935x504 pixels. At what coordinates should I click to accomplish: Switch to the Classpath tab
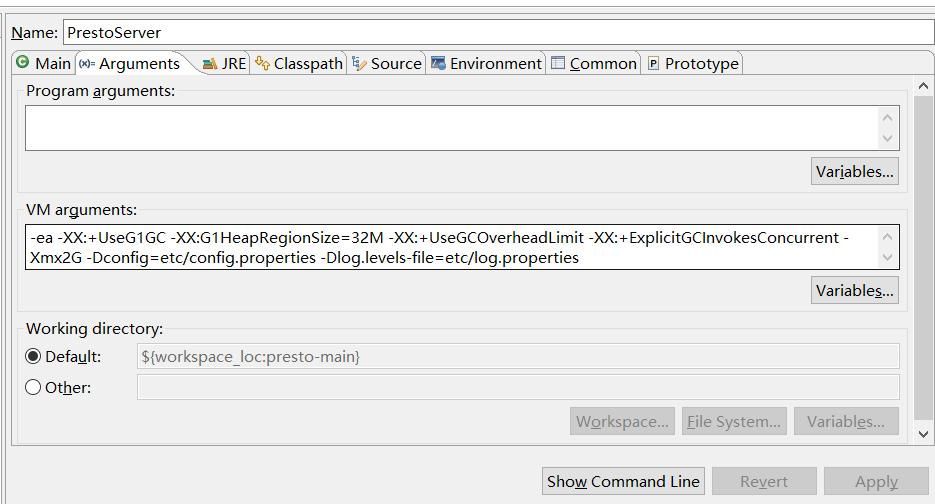point(299,63)
